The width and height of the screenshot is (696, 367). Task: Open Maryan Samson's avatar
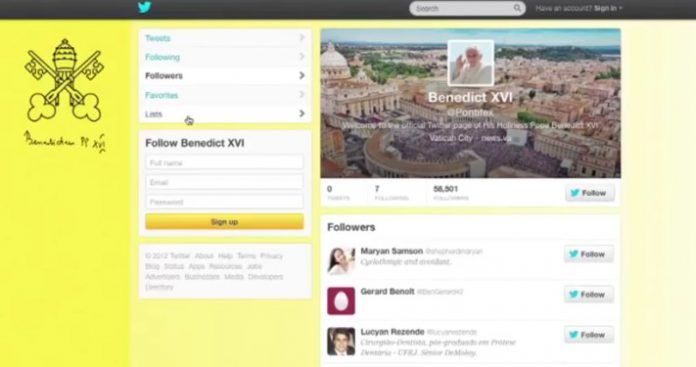(341, 260)
